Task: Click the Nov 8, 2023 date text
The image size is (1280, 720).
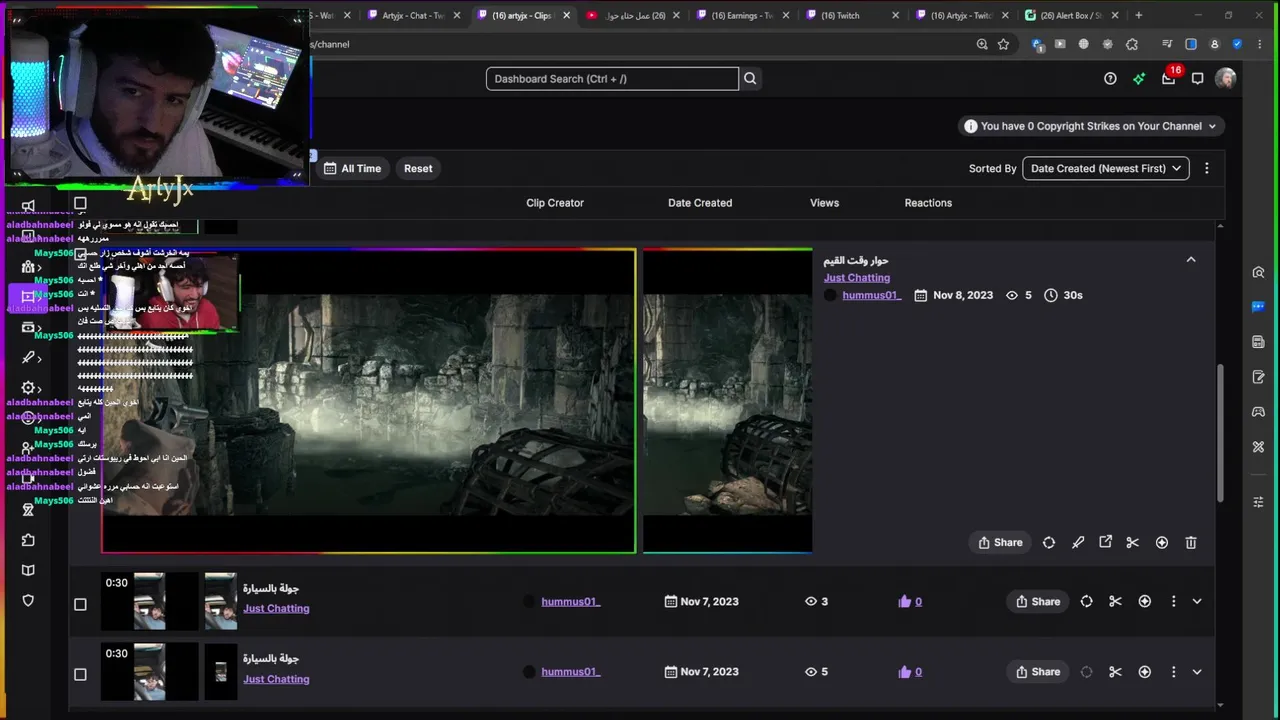Action: pos(963,295)
